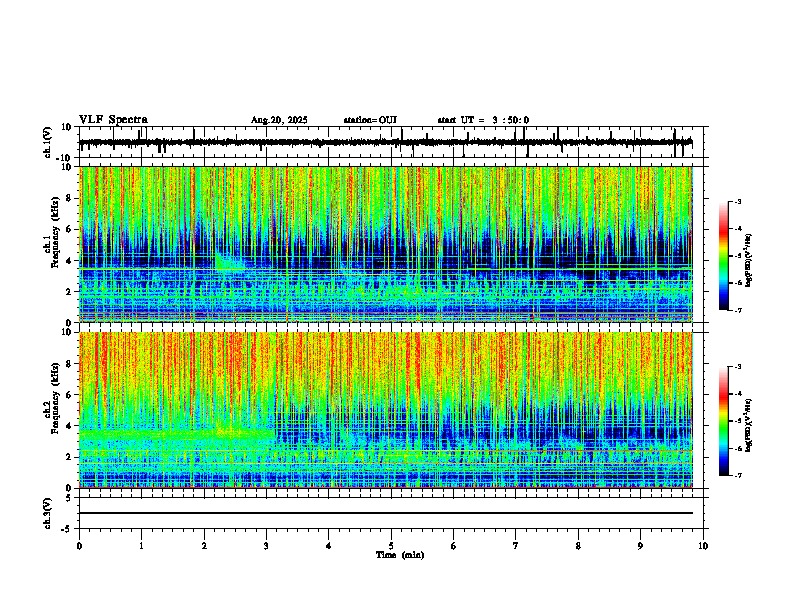Click the time axis tick label "7"
This screenshot has height=612, width=792.
[516, 545]
